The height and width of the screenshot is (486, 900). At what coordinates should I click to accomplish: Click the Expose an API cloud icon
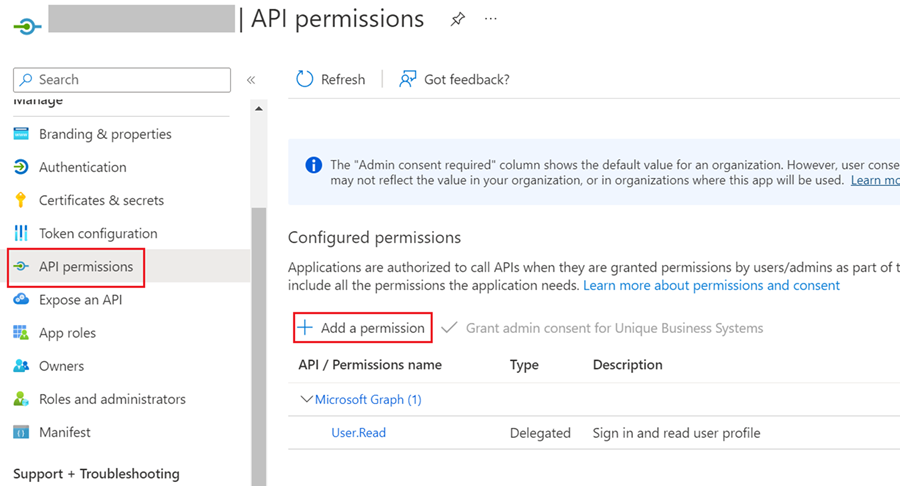click(x=21, y=300)
